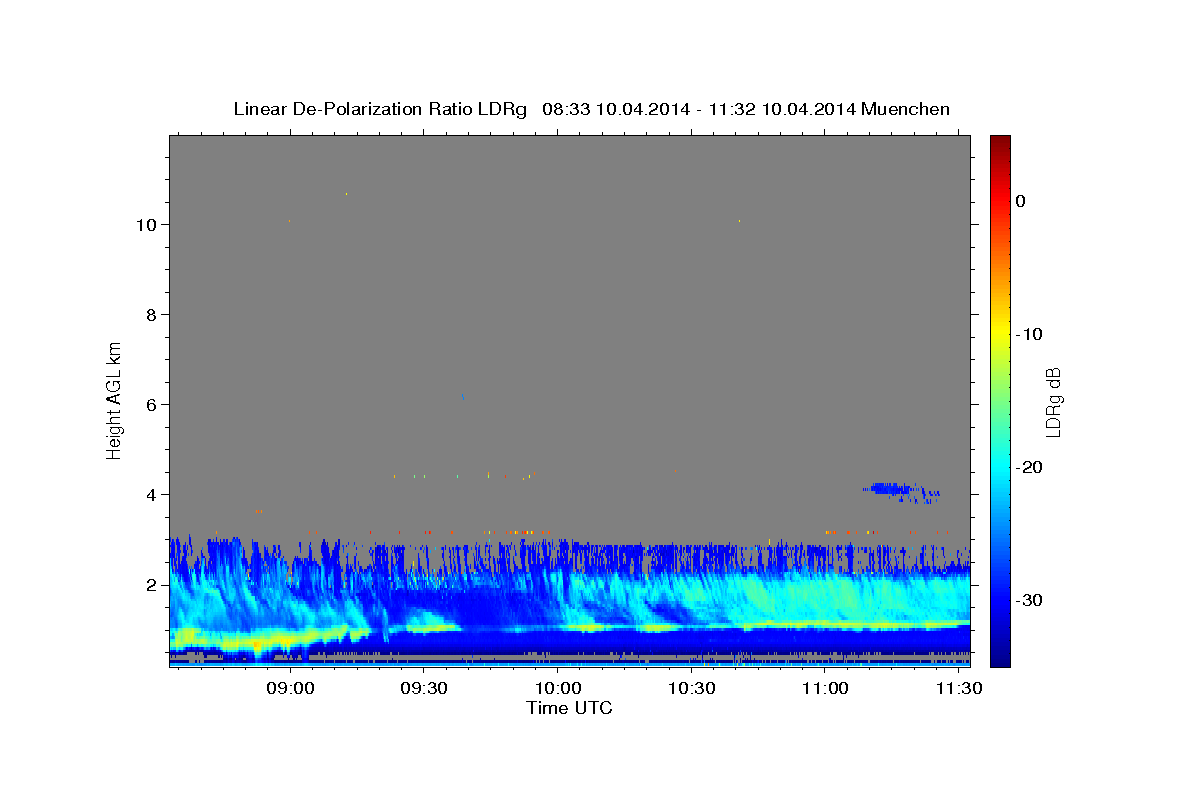Image resolution: width=1200 pixels, height=800 pixels.
Task: Select the 10:00 time tick label
Action: [x=557, y=688]
